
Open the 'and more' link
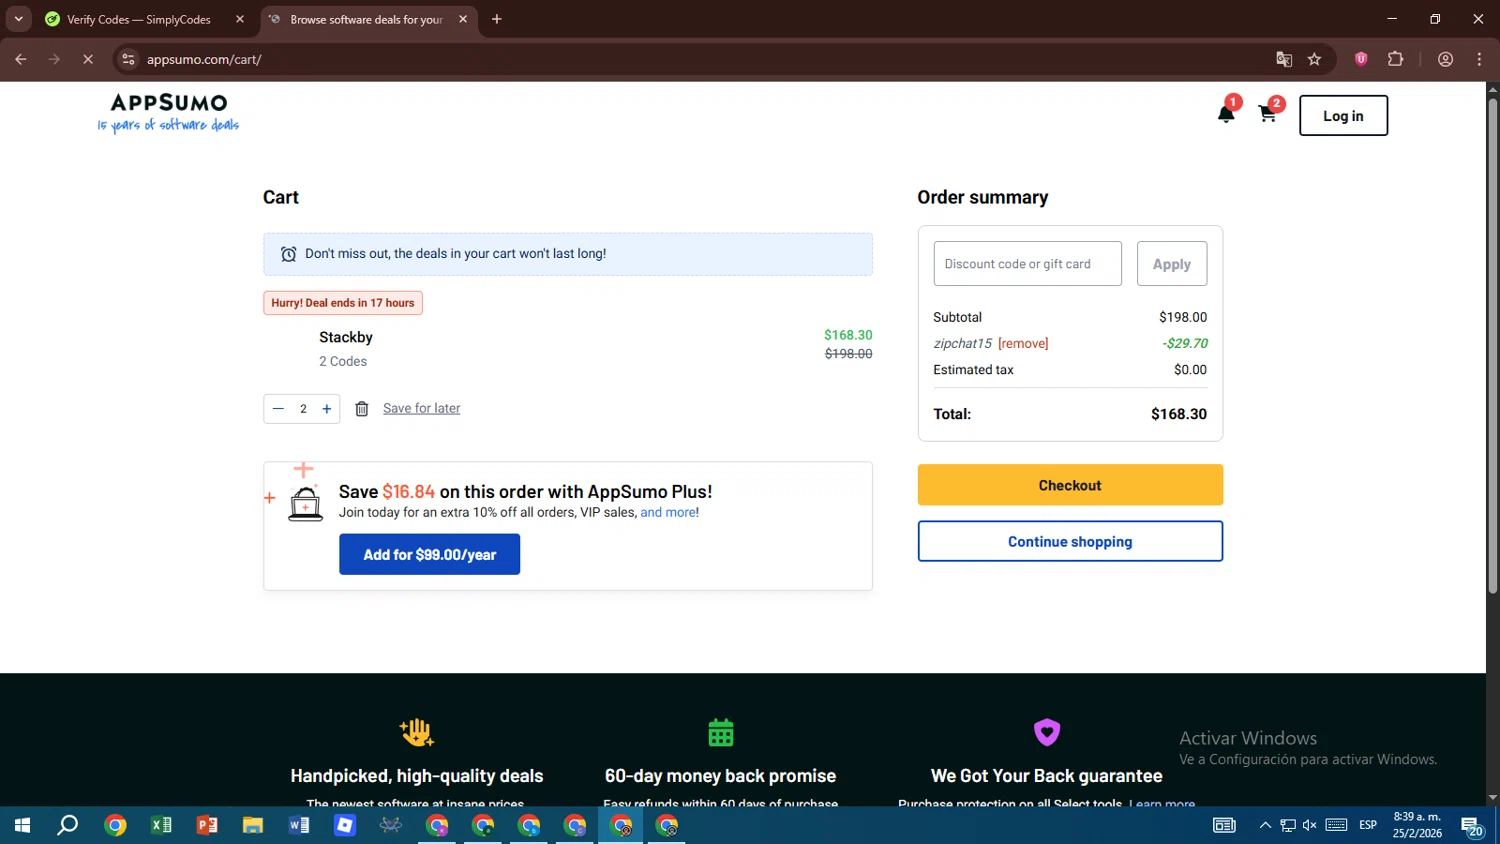click(668, 512)
